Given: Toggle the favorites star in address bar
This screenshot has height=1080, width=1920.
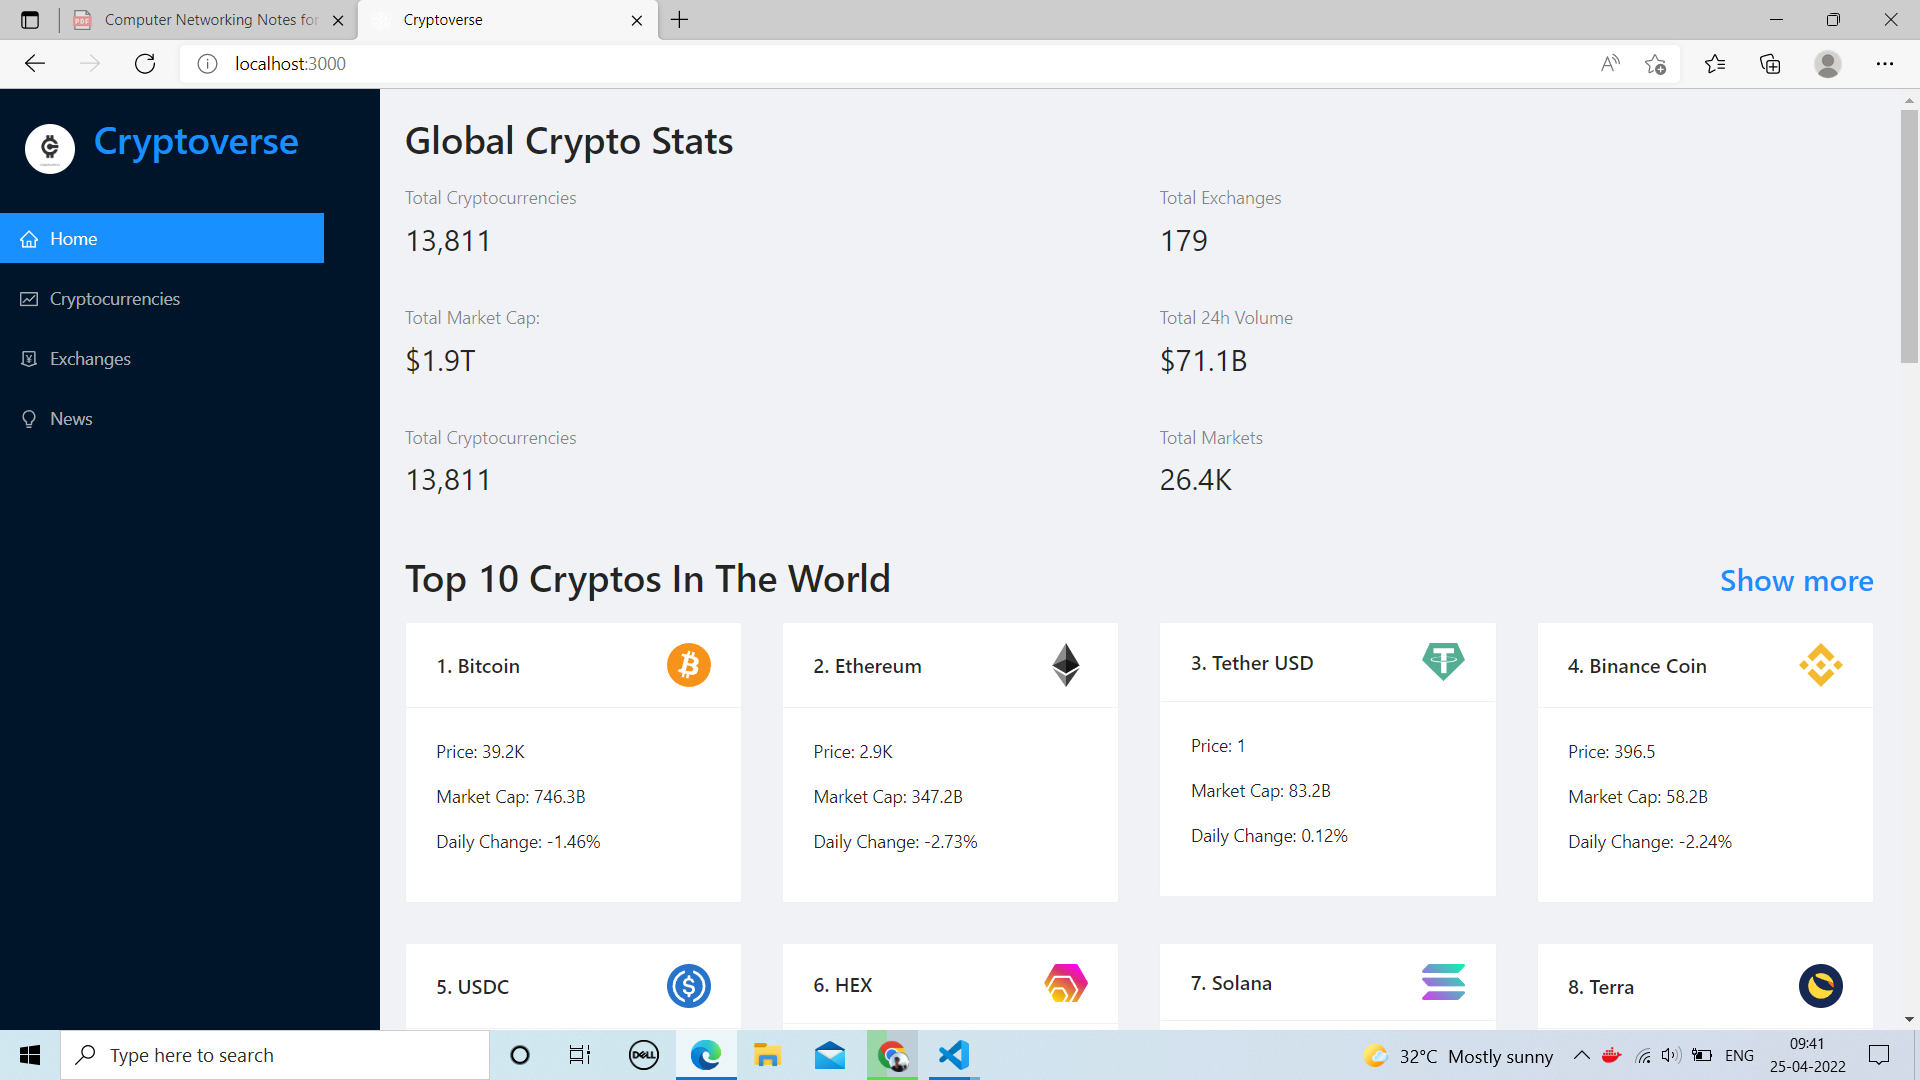Looking at the screenshot, I should [1655, 63].
